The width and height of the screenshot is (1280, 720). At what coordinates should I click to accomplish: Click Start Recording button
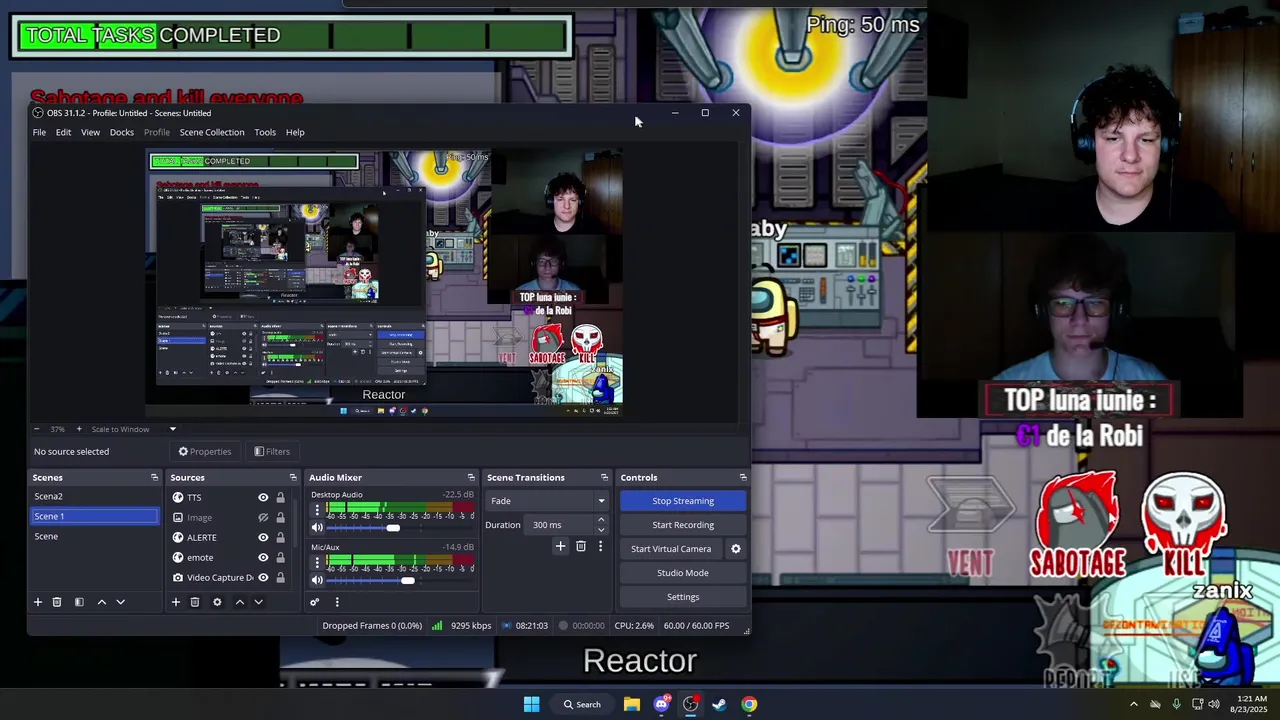coord(683,525)
